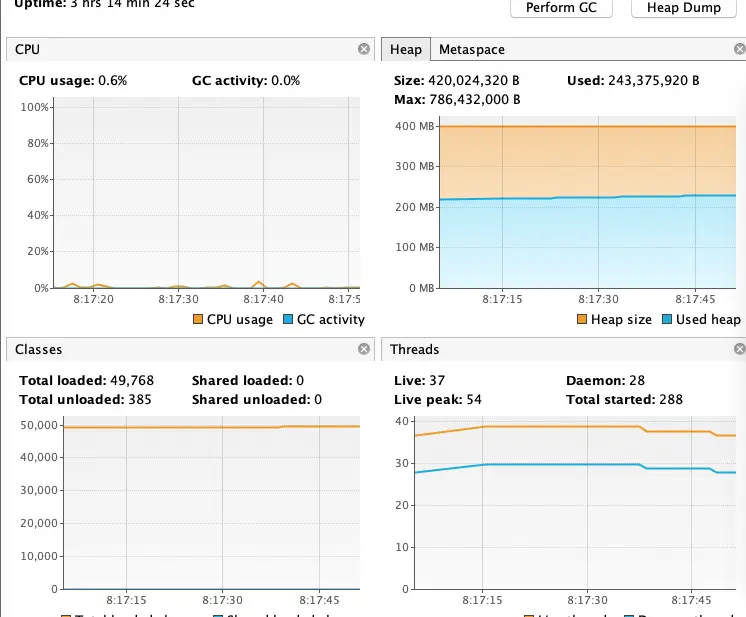The height and width of the screenshot is (617, 746).
Task: Click the 30 axis label in Threads chart
Action: 402,463
